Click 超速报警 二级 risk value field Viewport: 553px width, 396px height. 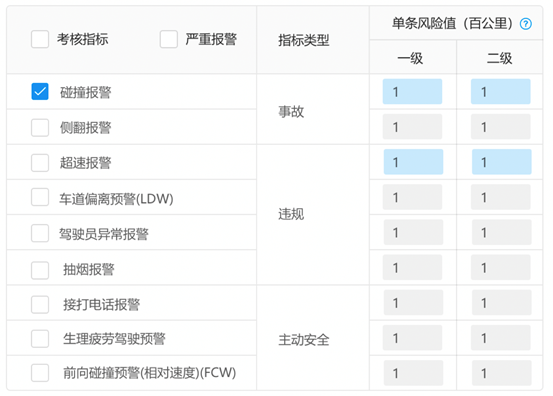[x=502, y=162]
